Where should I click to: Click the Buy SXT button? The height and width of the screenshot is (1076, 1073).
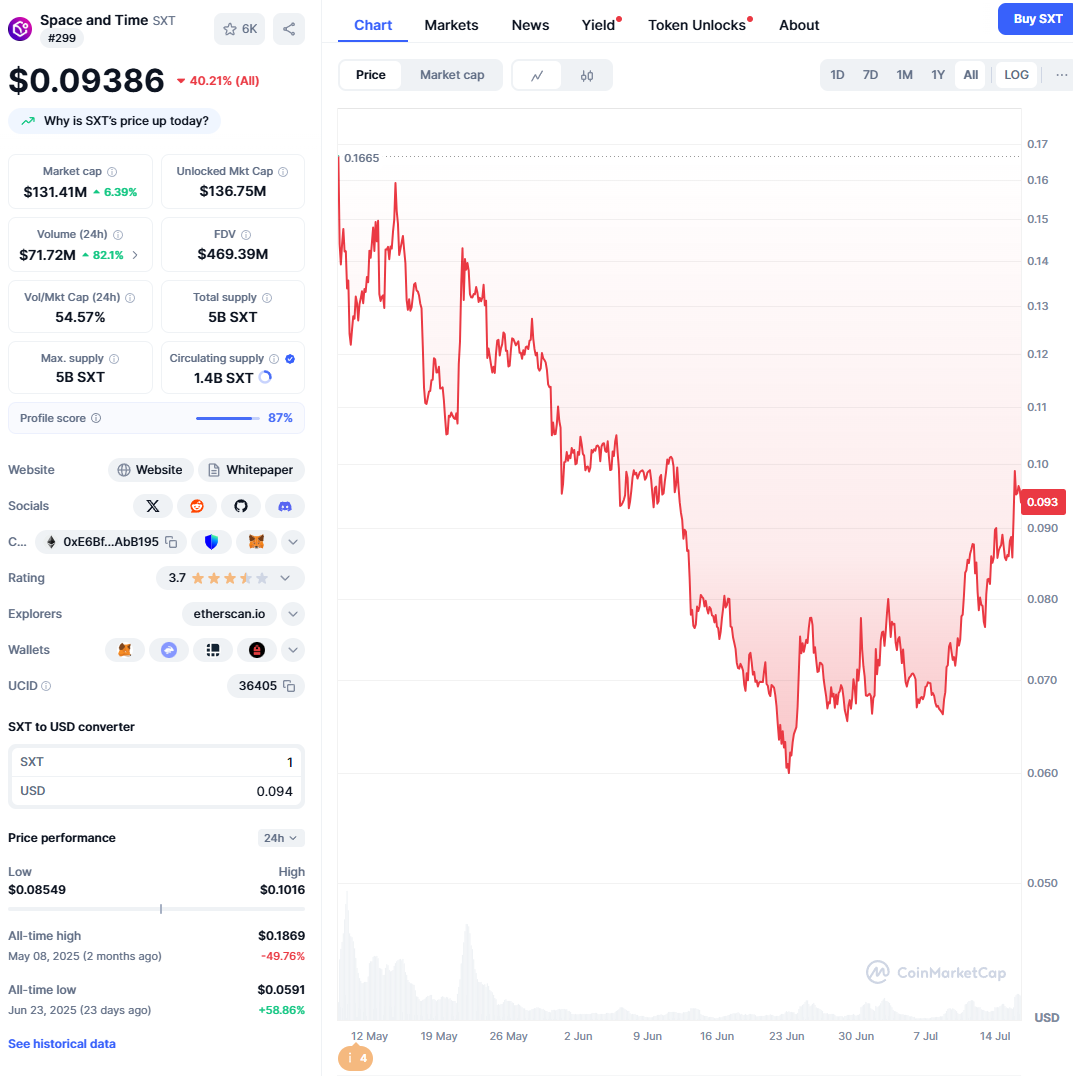point(1035,19)
